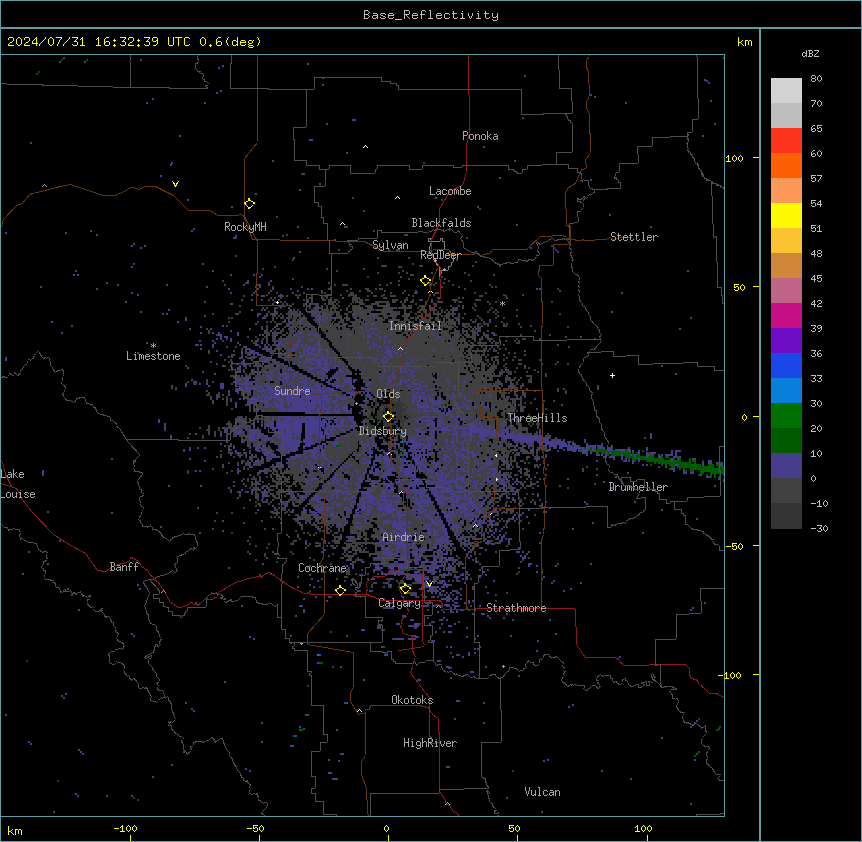
Task: Click the Sylvan label
Action: click(390, 245)
